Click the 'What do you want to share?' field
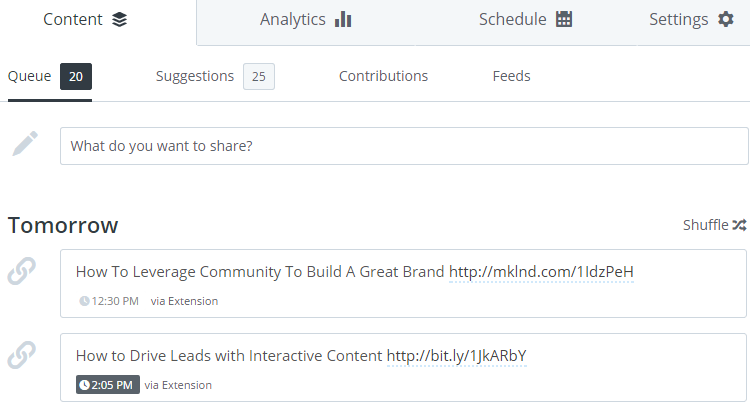Viewport: 750px width, 412px height. [x=403, y=146]
